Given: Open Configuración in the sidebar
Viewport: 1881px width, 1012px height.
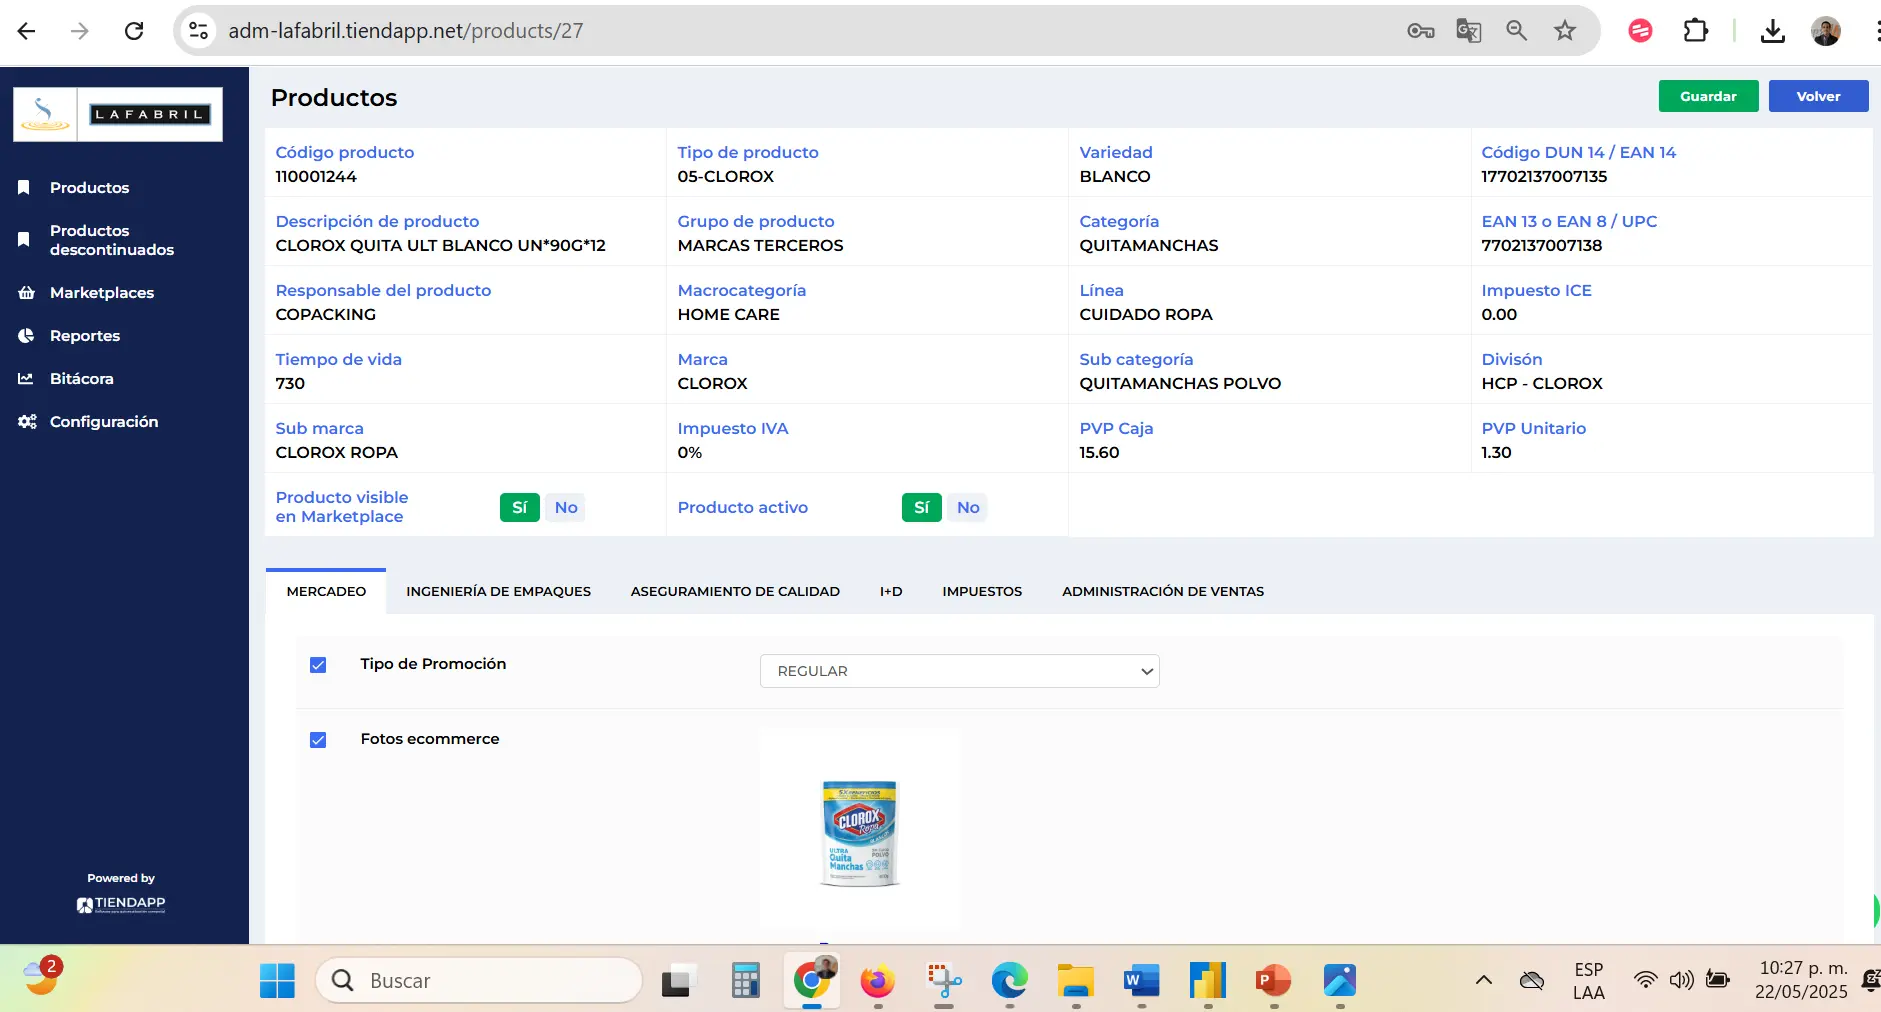Looking at the screenshot, I should [x=104, y=422].
